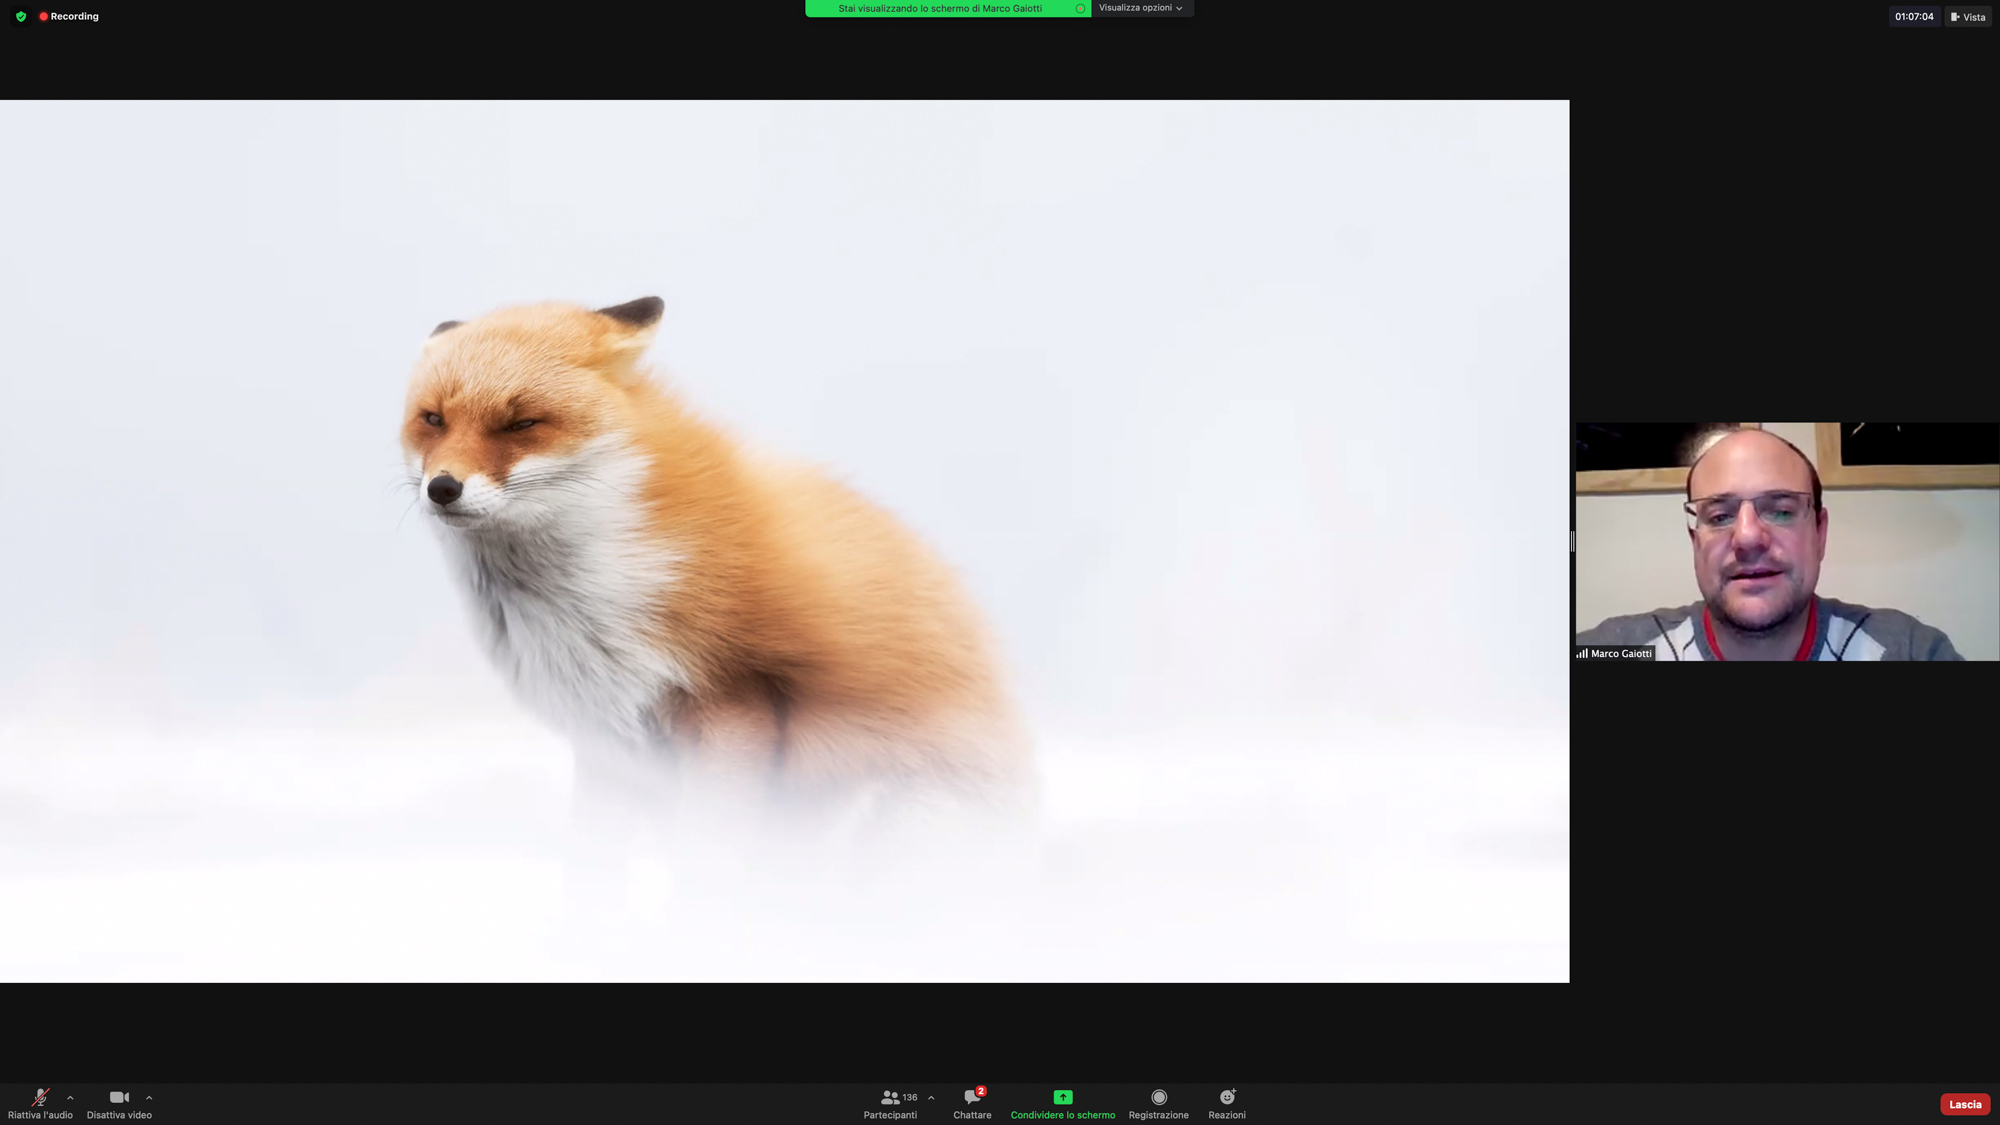Image resolution: width=2000 pixels, height=1125 pixels.
Task: Turn off camera with Disattiva video
Action: click(x=119, y=1104)
